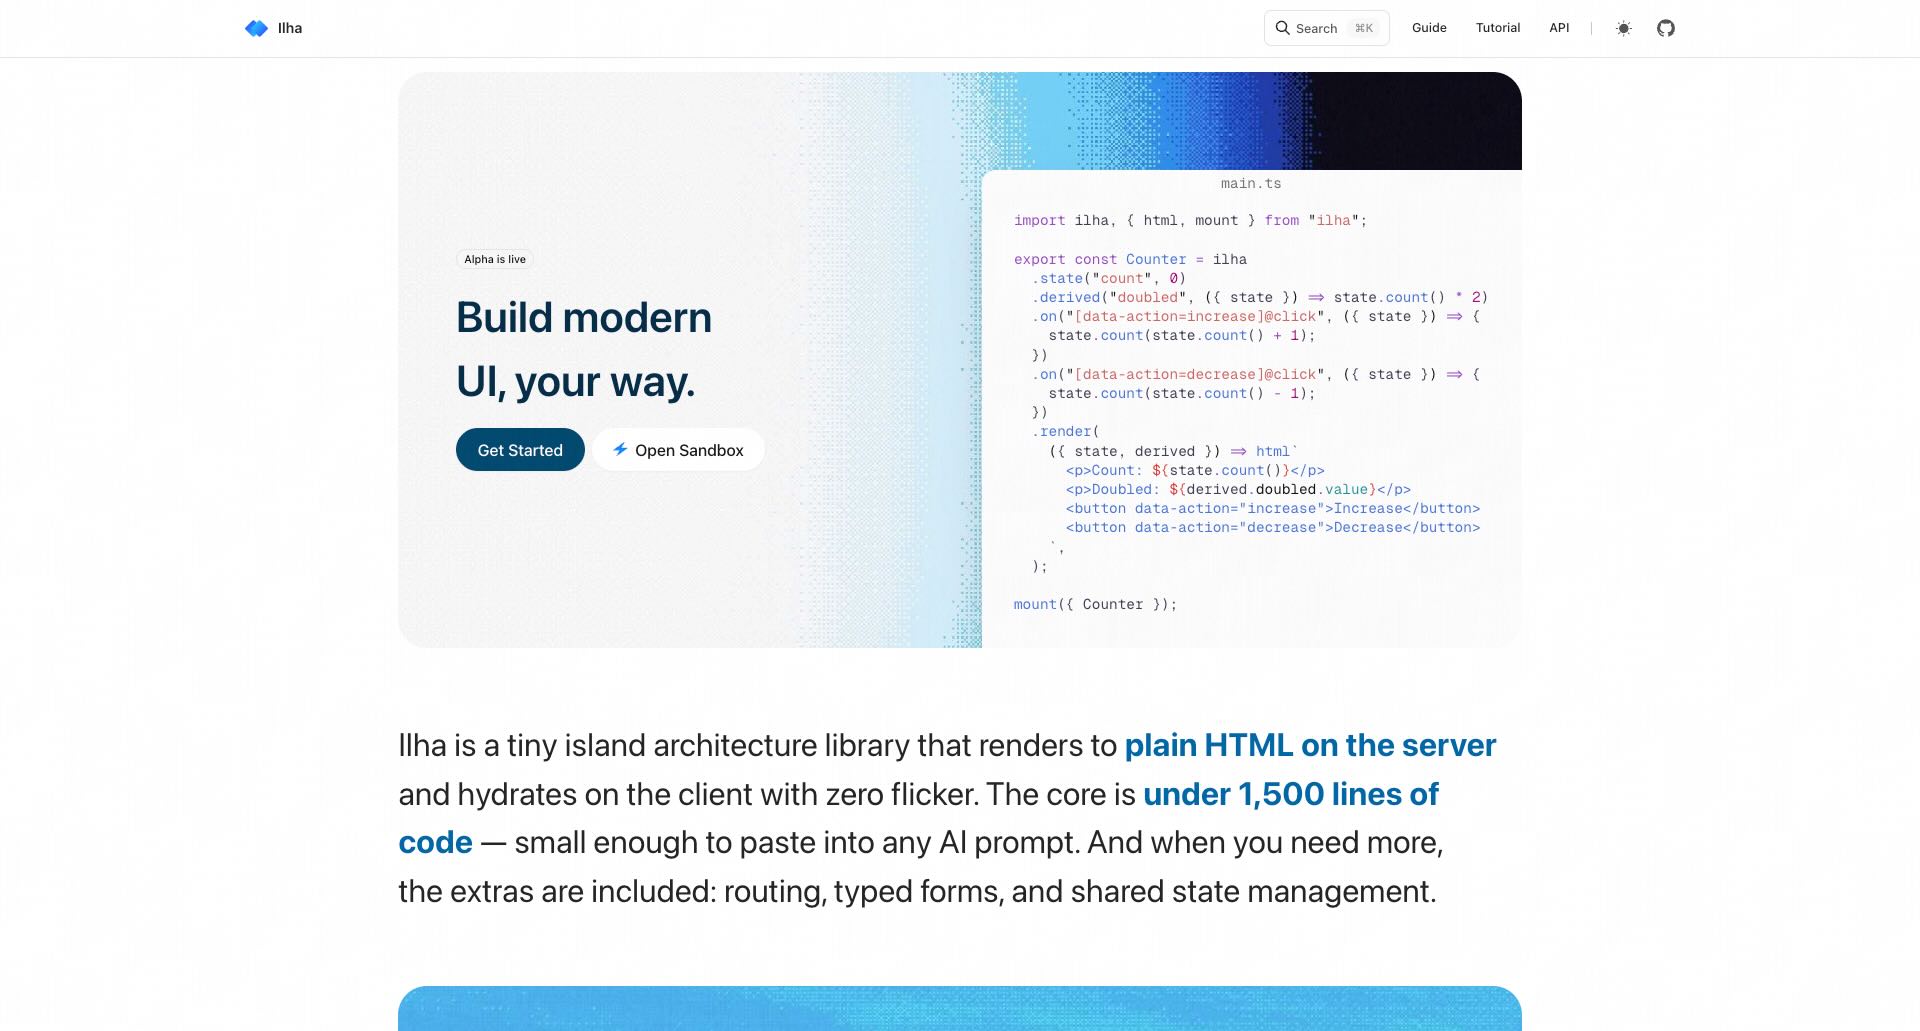Click the "Alpha is live" badge
The height and width of the screenshot is (1031, 1920).
click(495, 259)
